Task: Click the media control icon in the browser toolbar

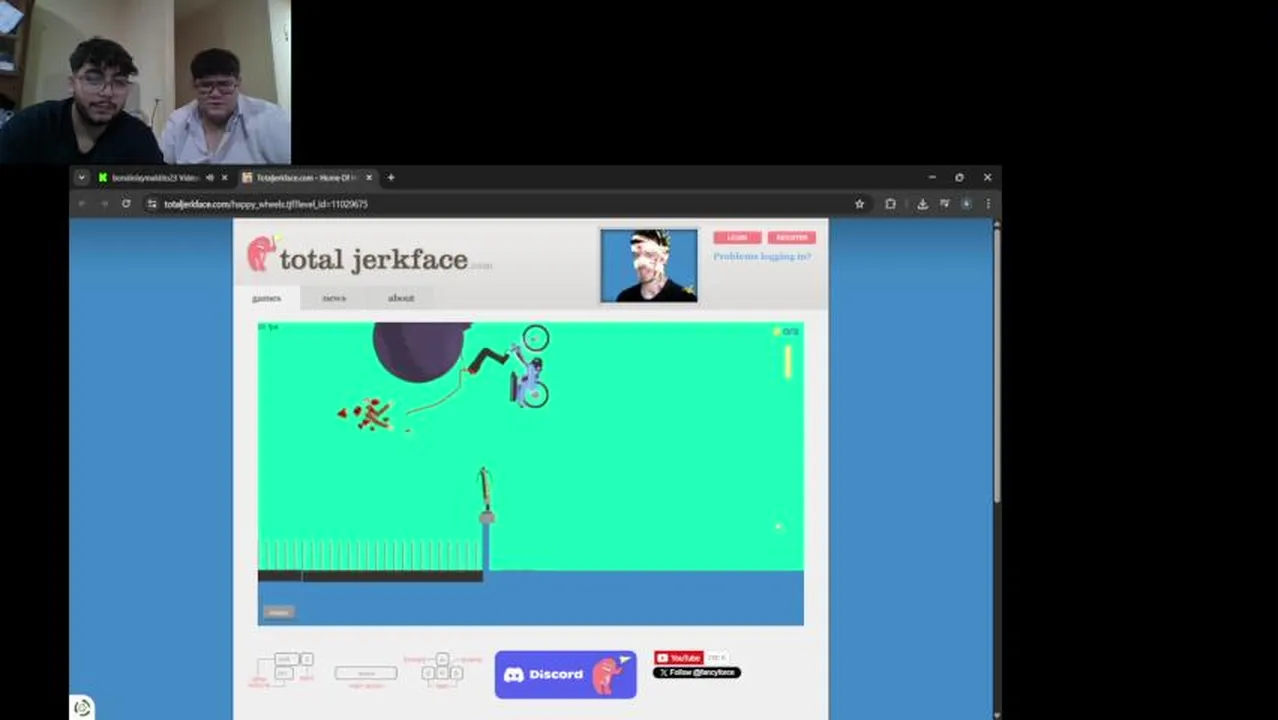Action: (944, 204)
